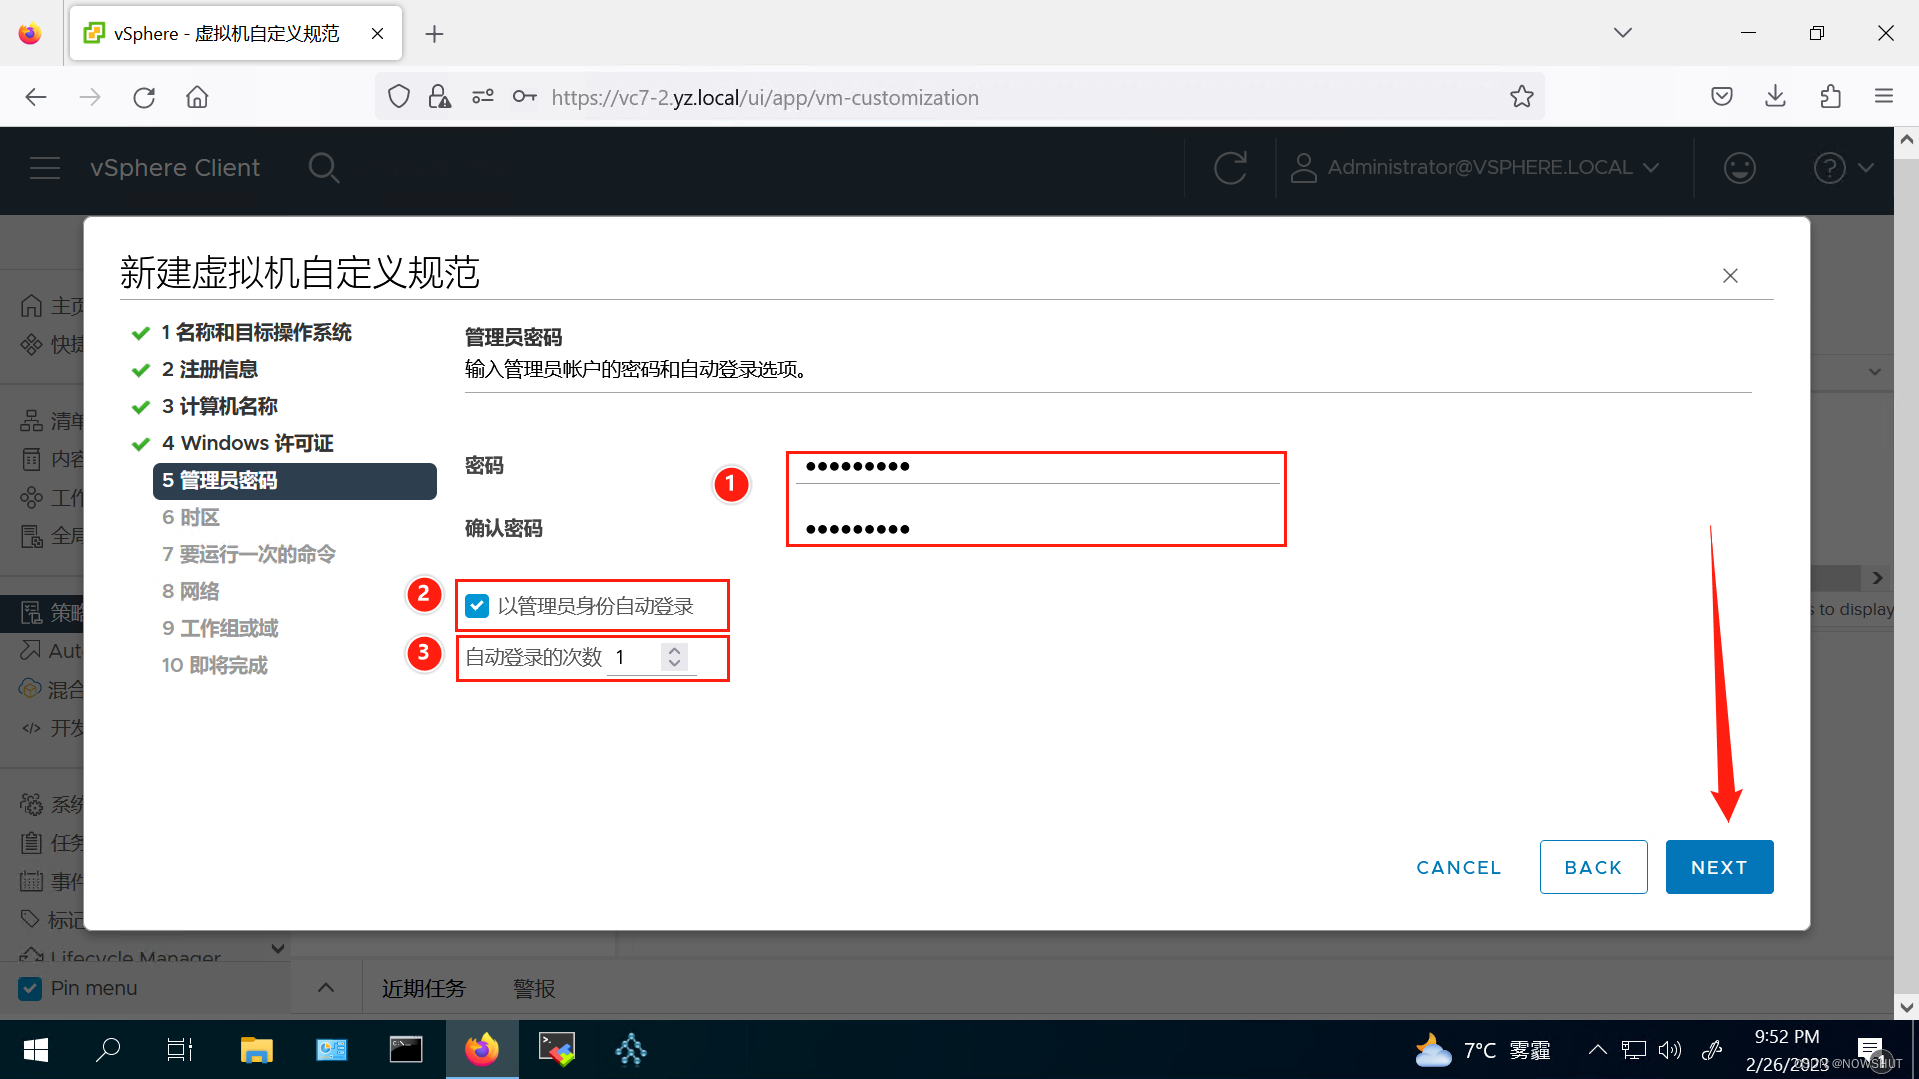Collapse the Lifecycle Manager sidebar chevron
The height and width of the screenshot is (1079, 1919).
coord(277,948)
